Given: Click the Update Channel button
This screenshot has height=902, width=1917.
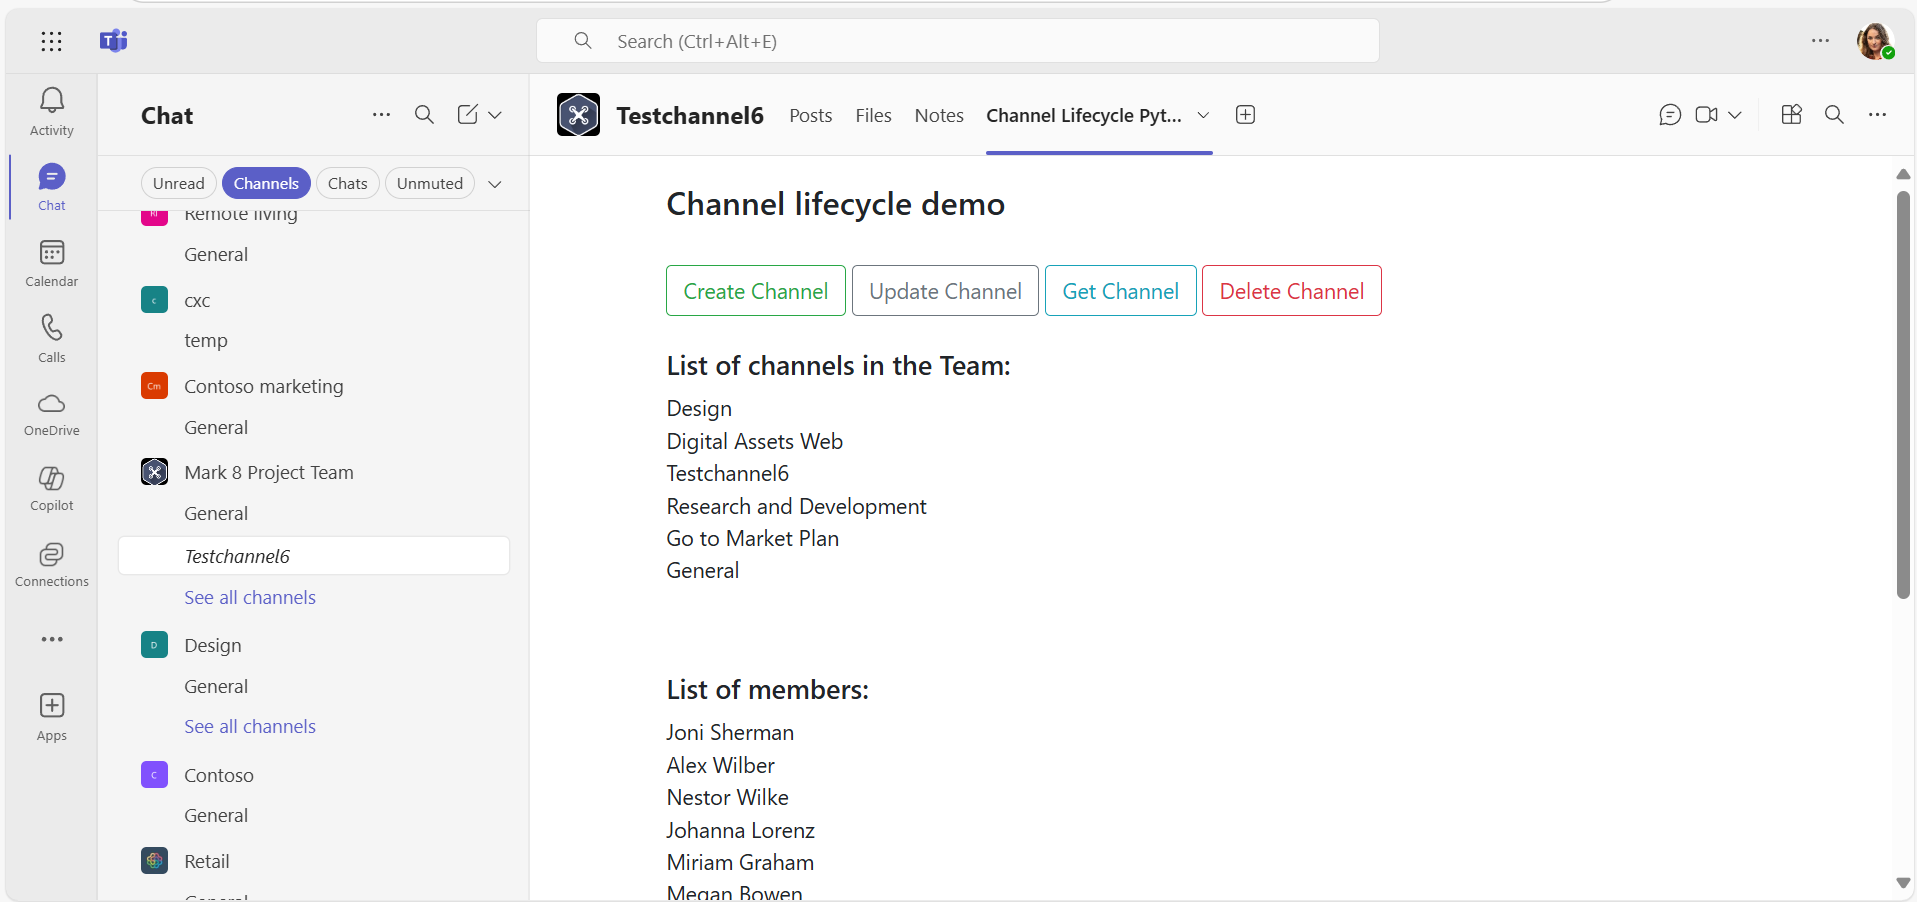Looking at the screenshot, I should pos(945,291).
